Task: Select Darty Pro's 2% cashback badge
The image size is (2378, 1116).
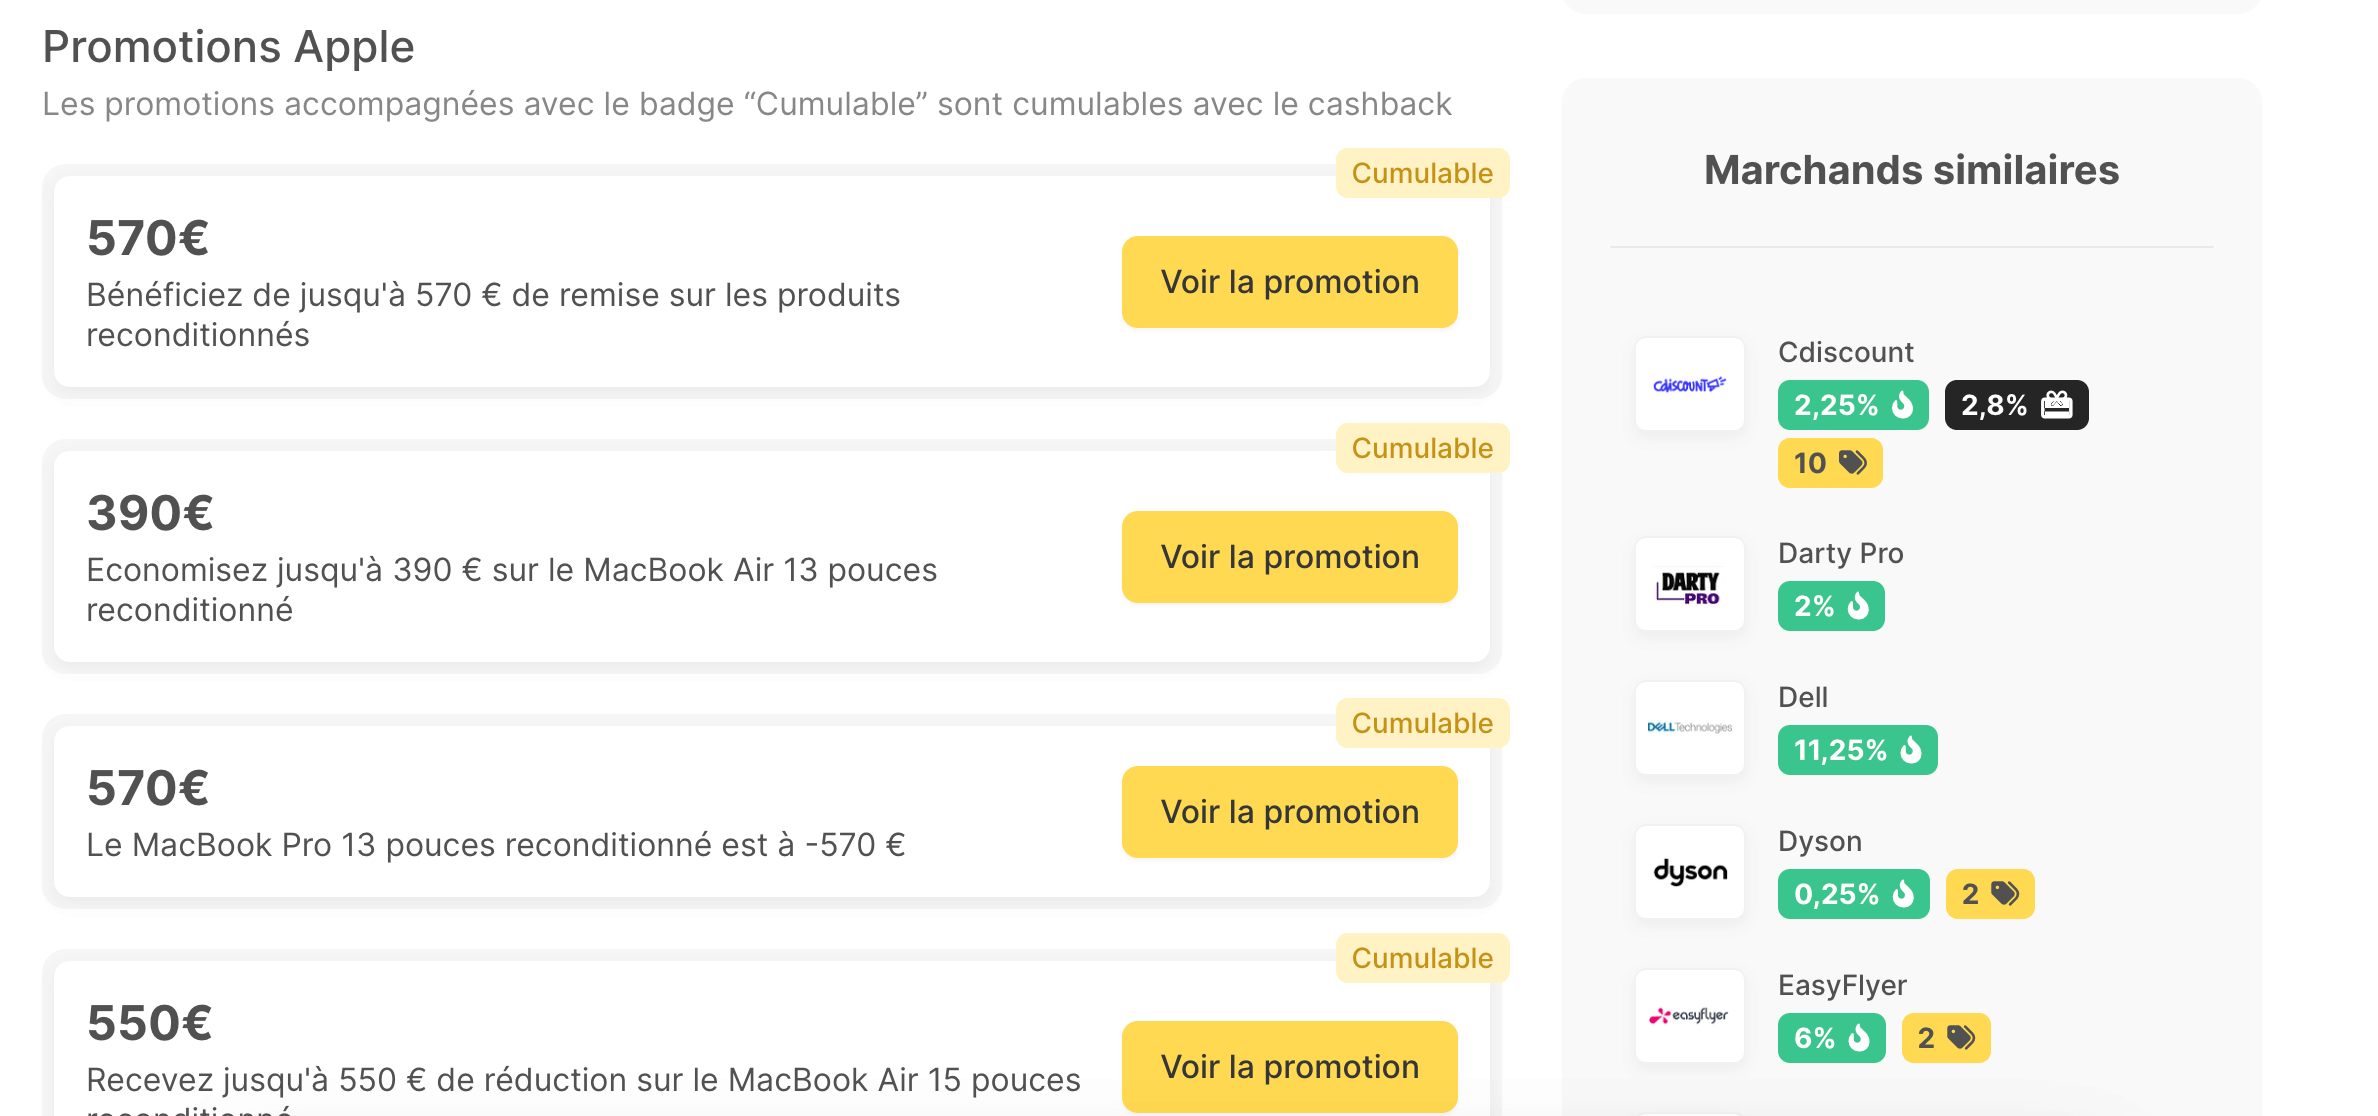Action: tap(1830, 605)
